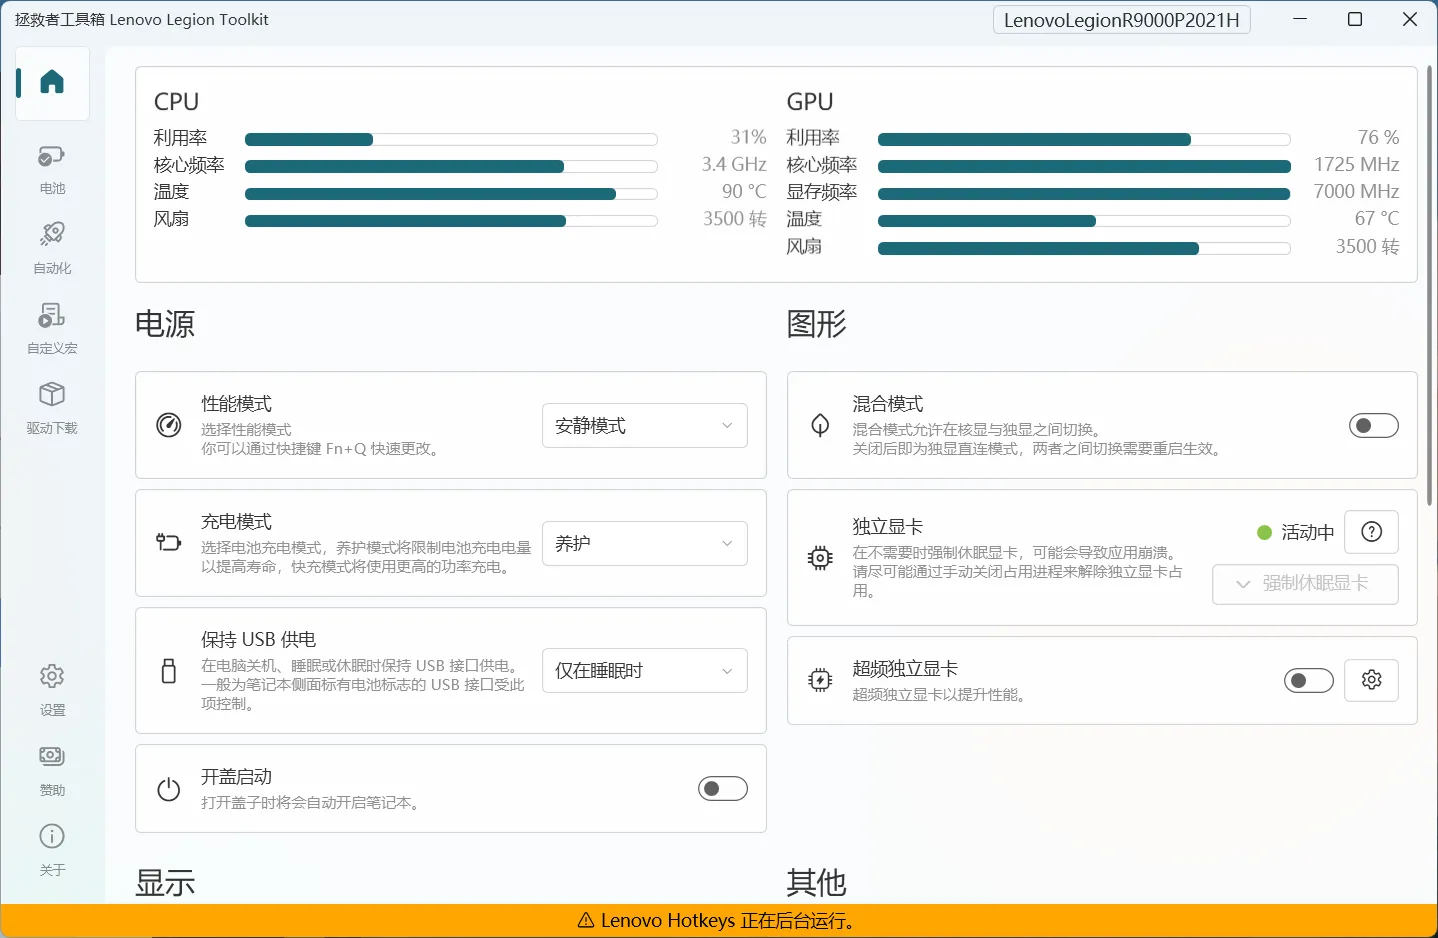Click the question mark help button
1438x938 pixels.
(1371, 532)
